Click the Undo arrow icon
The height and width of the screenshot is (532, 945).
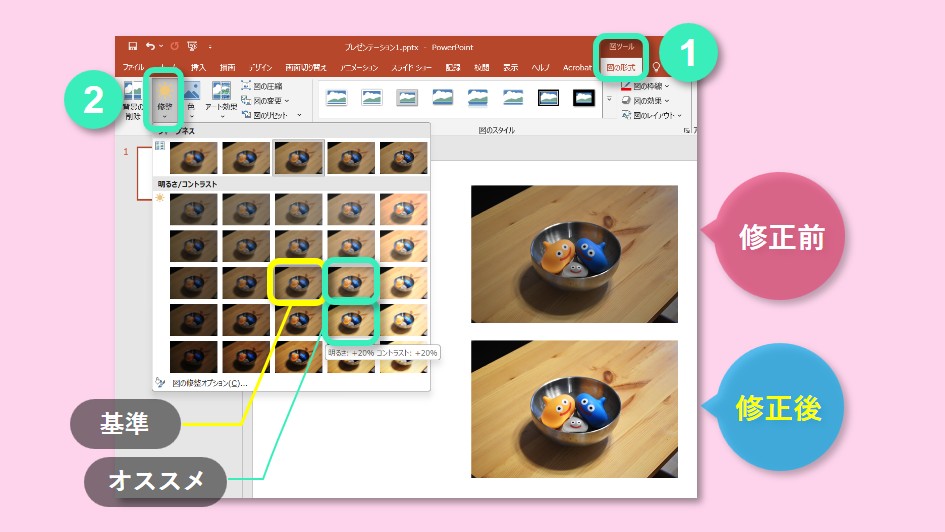pos(150,46)
